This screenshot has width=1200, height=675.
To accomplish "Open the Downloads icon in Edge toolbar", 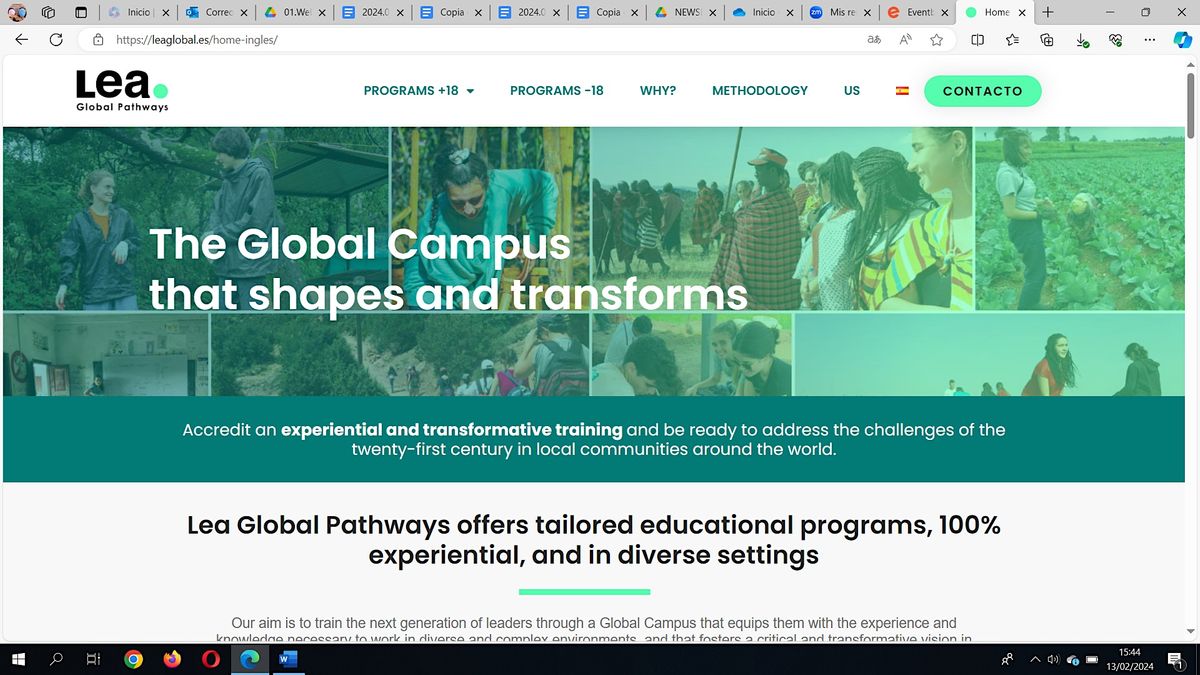I will [x=1082, y=40].
